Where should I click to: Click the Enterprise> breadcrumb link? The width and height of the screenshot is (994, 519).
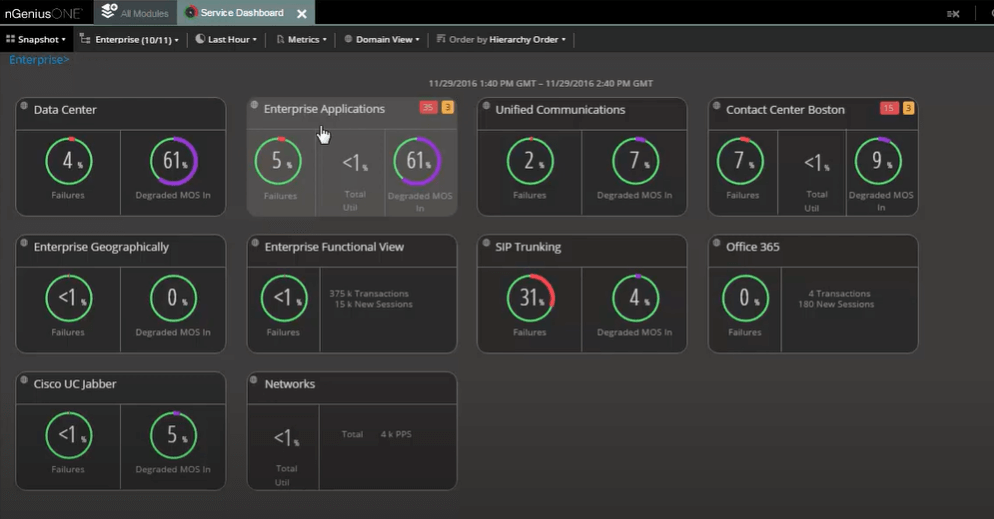click(x=39, y=60)
